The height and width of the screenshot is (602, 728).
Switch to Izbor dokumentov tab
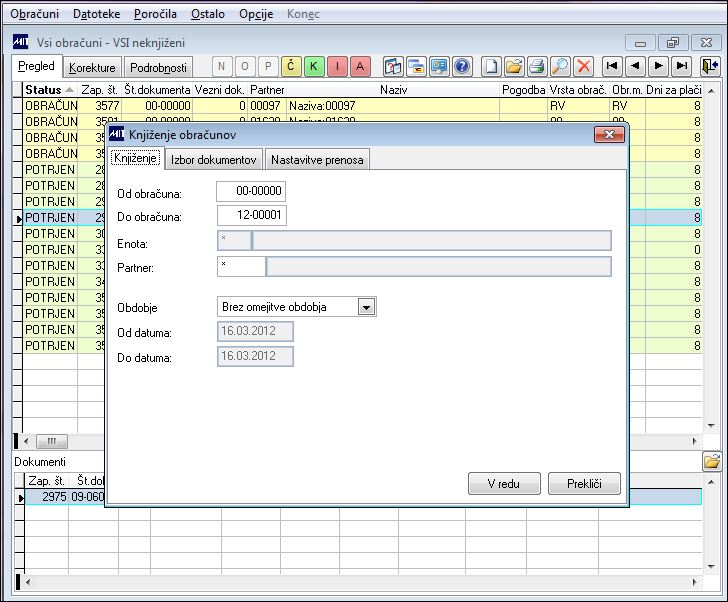click(214, 160)
